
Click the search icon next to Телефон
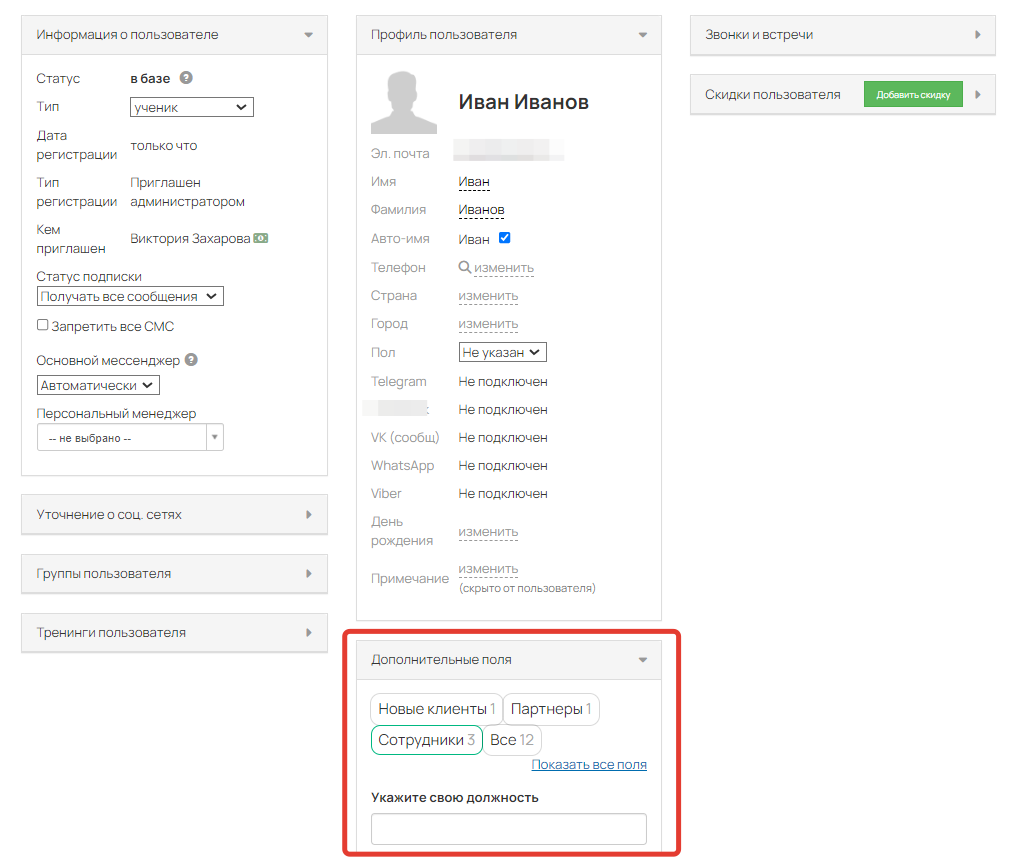(464, 267)
